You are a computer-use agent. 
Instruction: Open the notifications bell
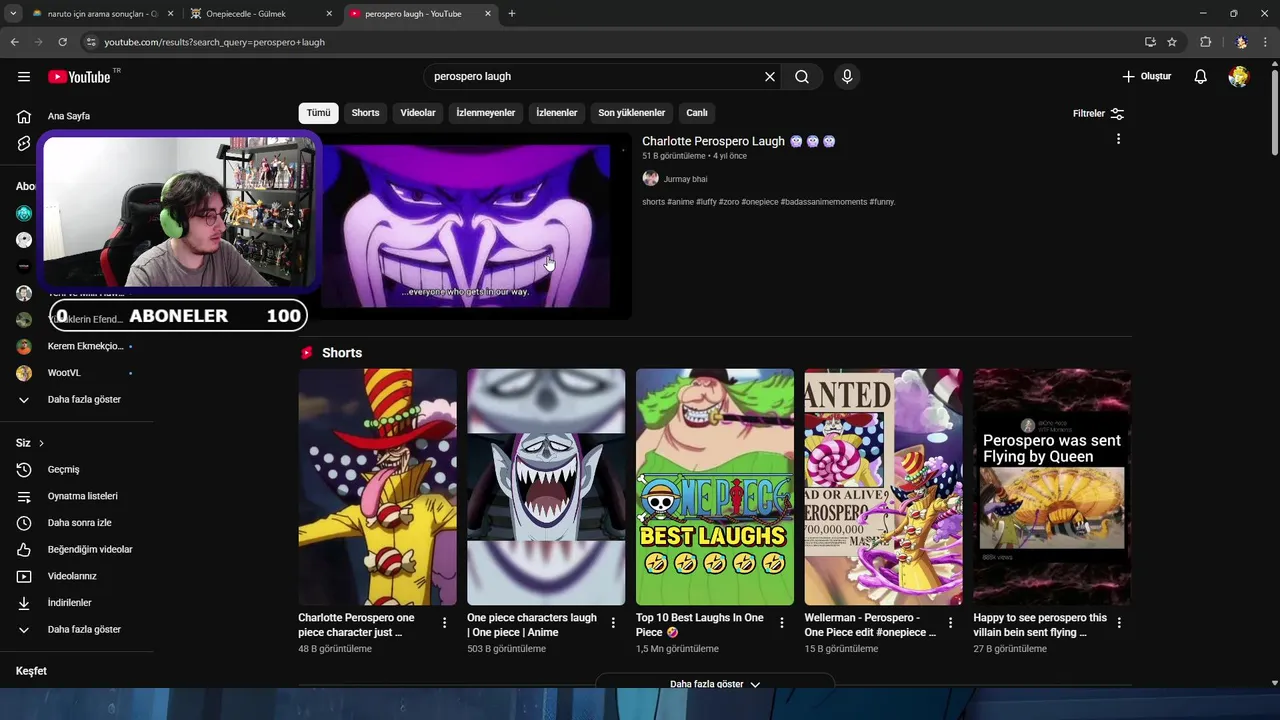click(1201, 77)
